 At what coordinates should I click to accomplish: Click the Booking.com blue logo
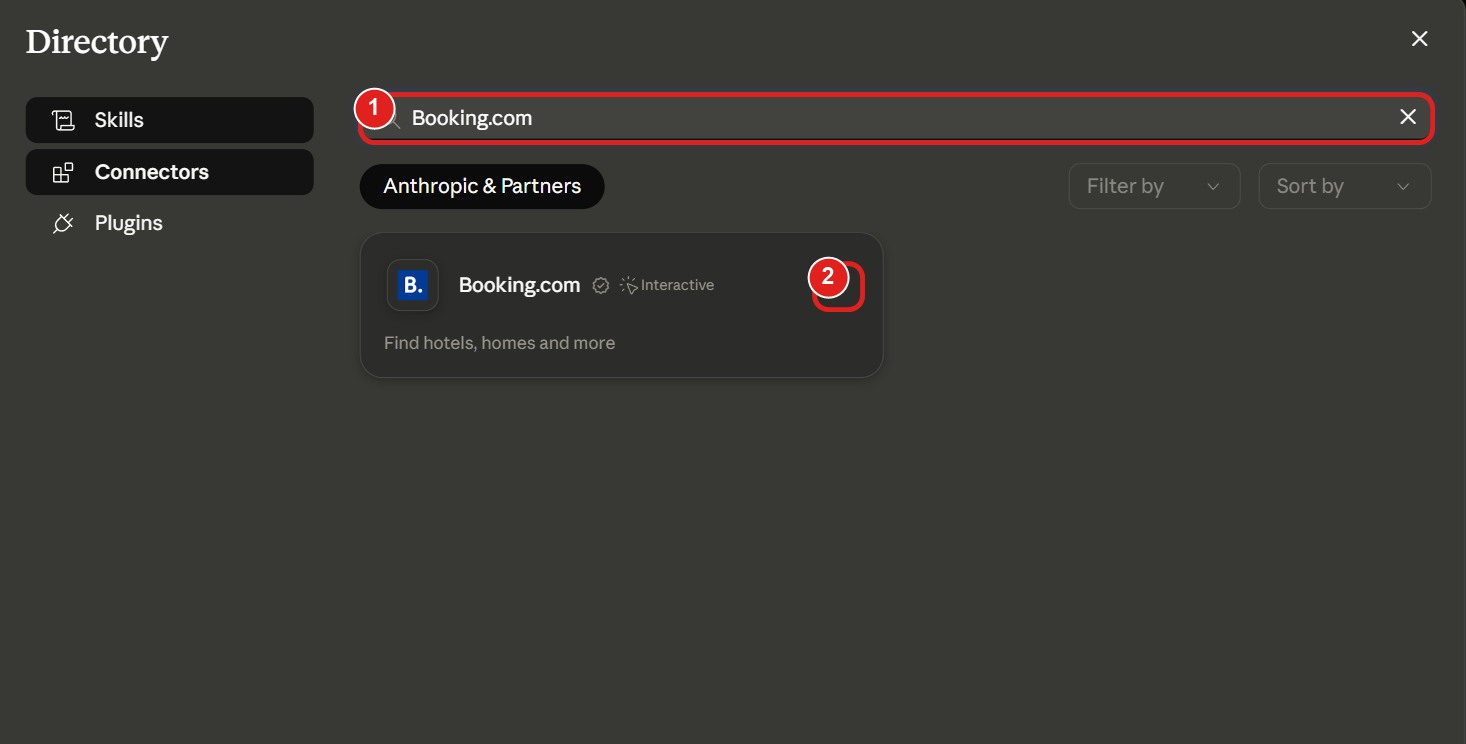(413, 285)
